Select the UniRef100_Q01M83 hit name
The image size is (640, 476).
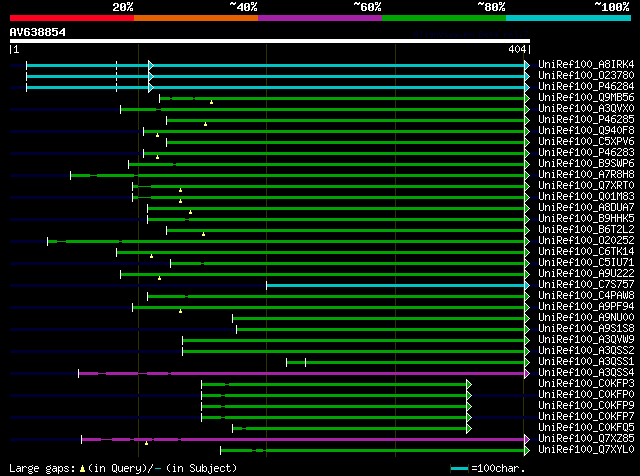pos(586,197)
